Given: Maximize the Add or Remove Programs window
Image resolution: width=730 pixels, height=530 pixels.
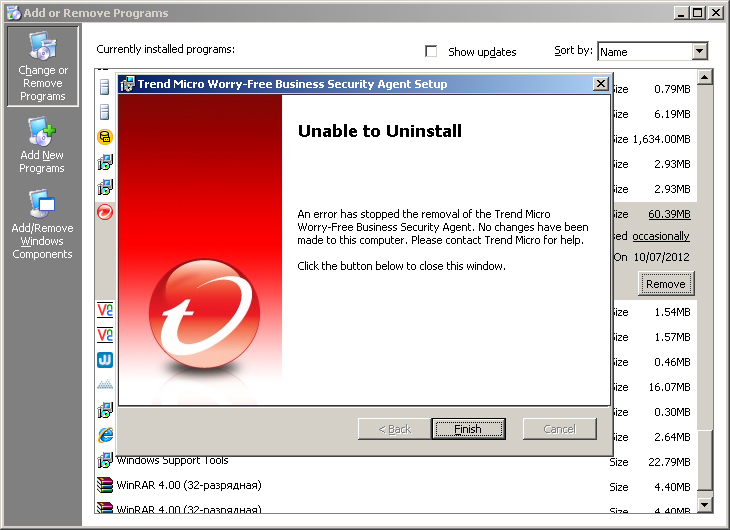Looking at the screenshot, I should click(697, 13).
